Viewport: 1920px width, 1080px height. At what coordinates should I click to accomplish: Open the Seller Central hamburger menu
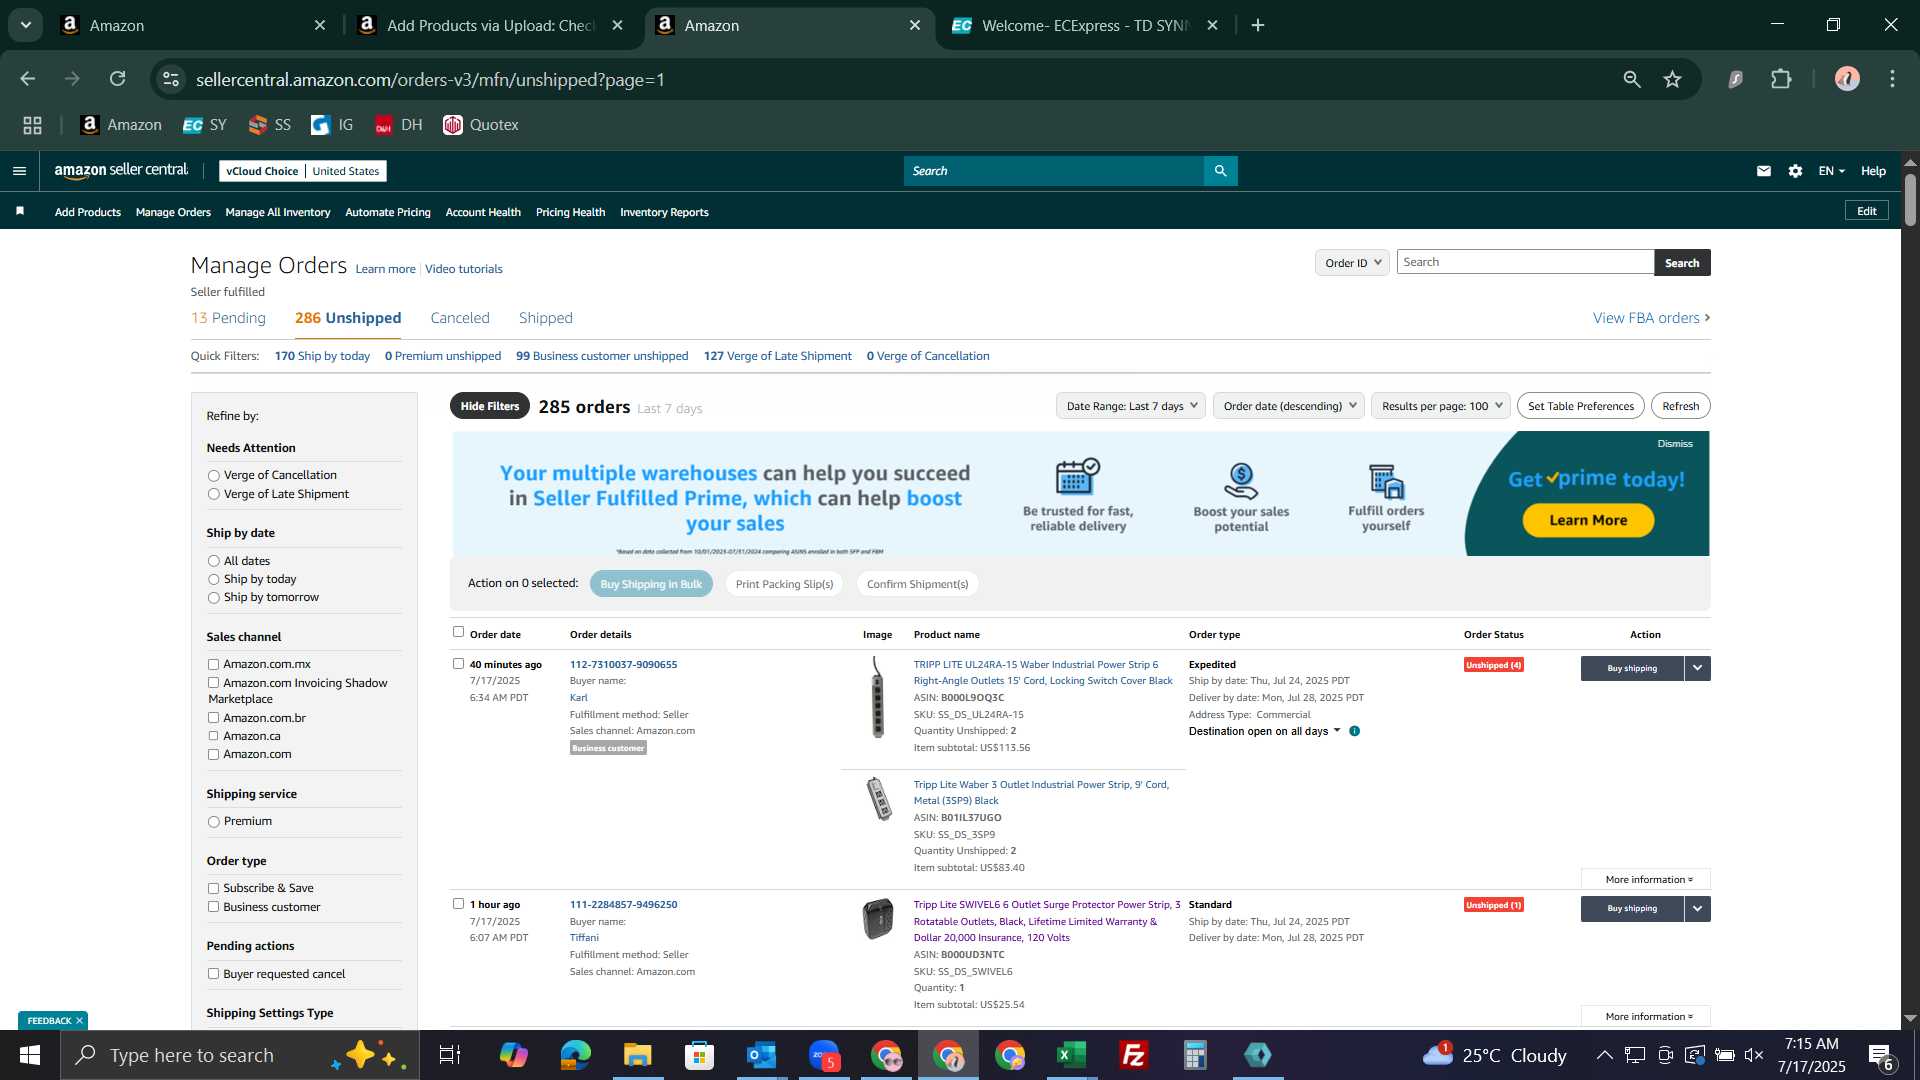click(x=19, y=171)
